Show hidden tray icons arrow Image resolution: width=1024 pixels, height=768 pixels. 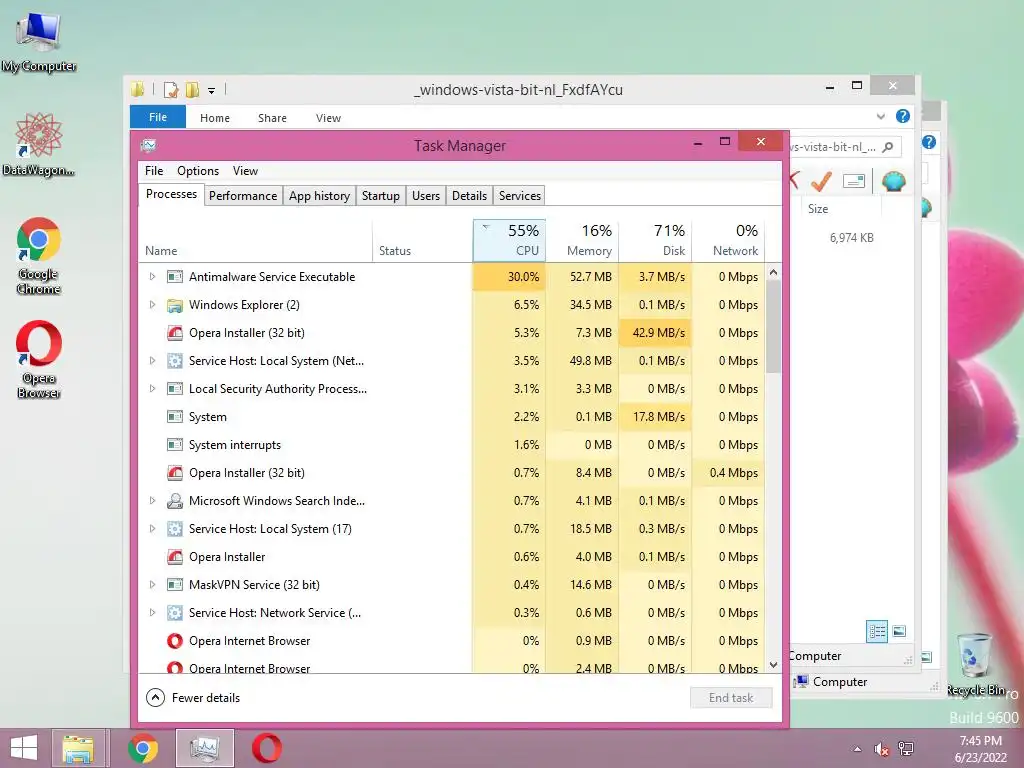coord(857,749)
